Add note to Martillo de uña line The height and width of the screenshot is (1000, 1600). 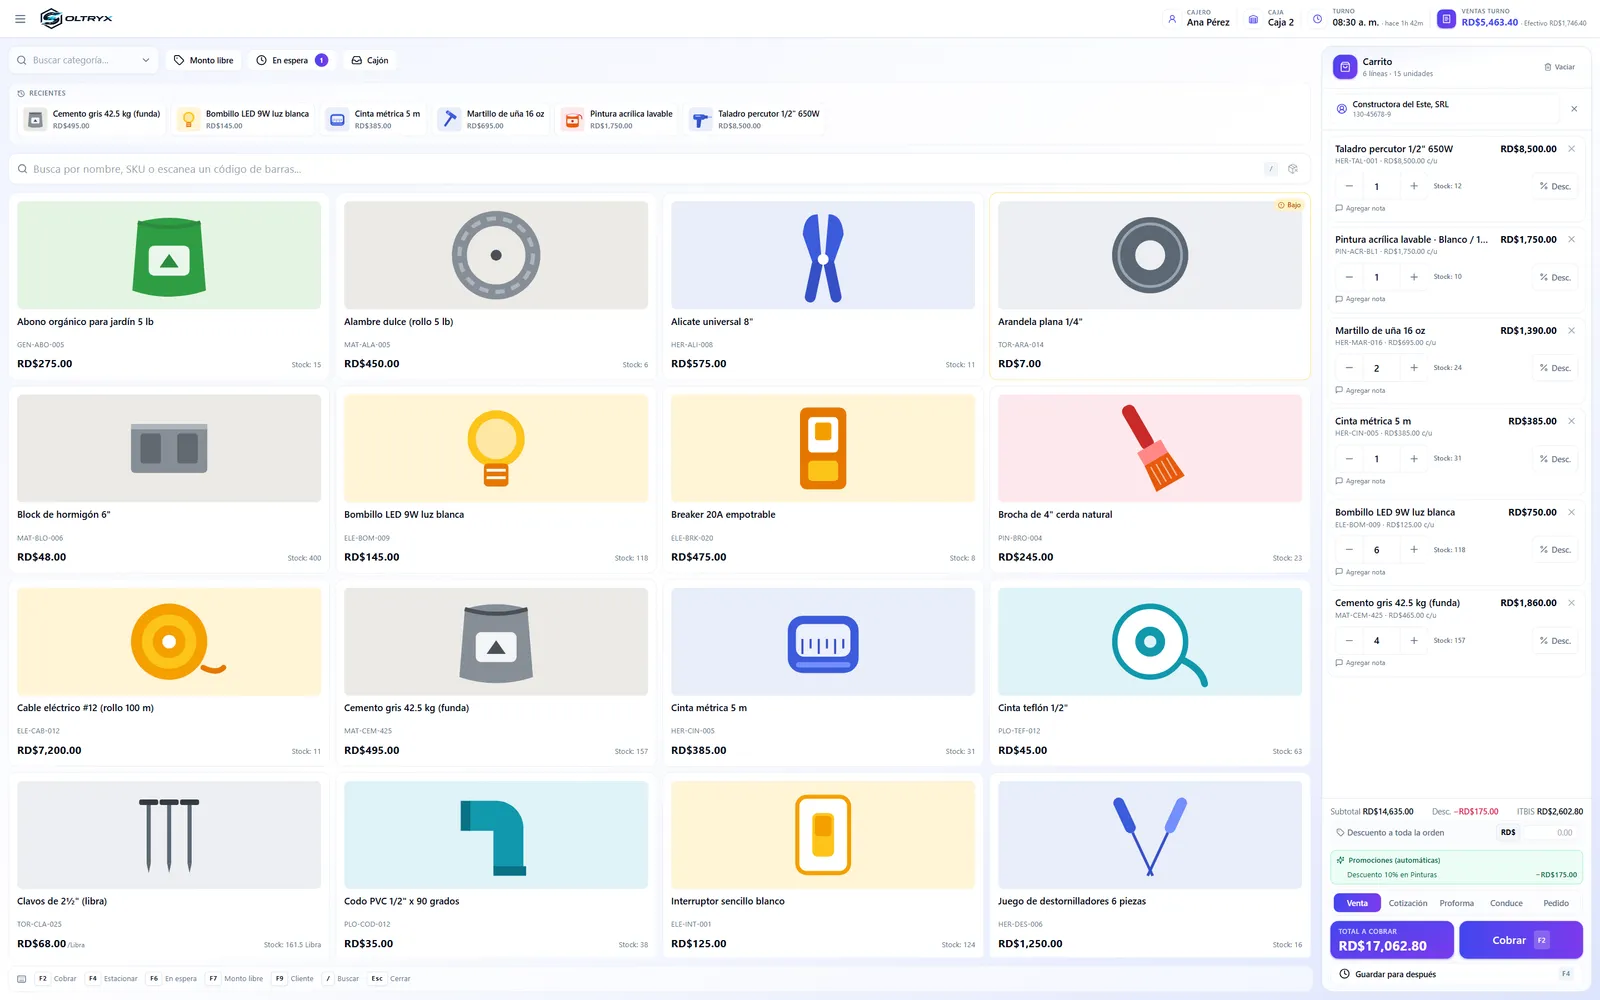tap(1360, 391)
